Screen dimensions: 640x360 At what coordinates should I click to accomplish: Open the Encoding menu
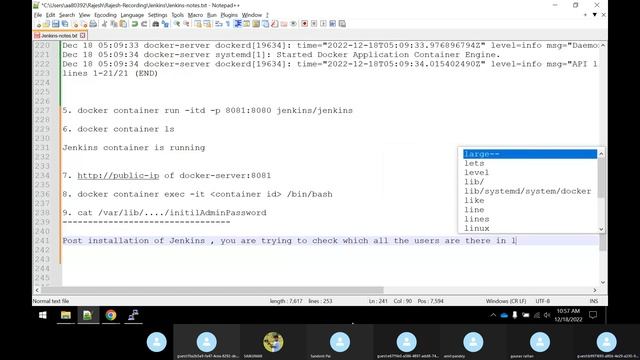pos(105,15)
